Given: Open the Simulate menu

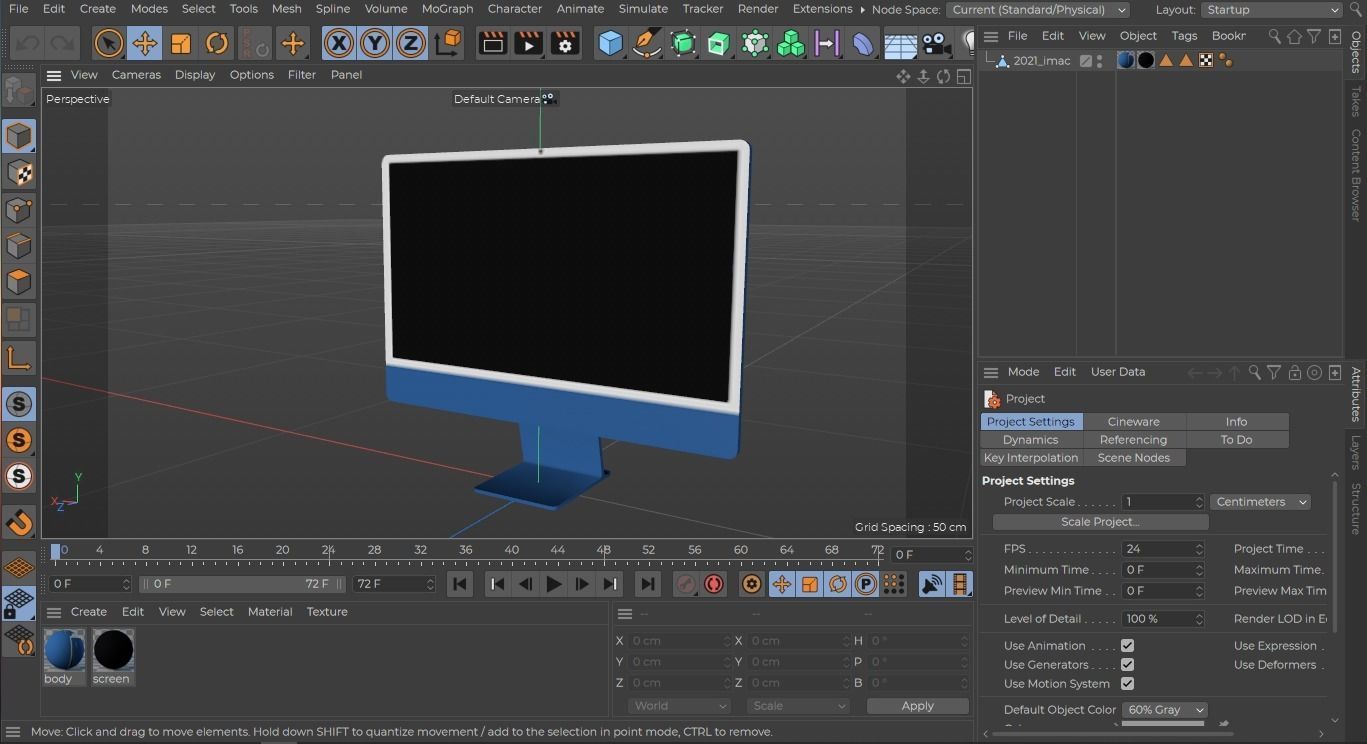Looking at the screenshot, I should (x=643, y=9).
